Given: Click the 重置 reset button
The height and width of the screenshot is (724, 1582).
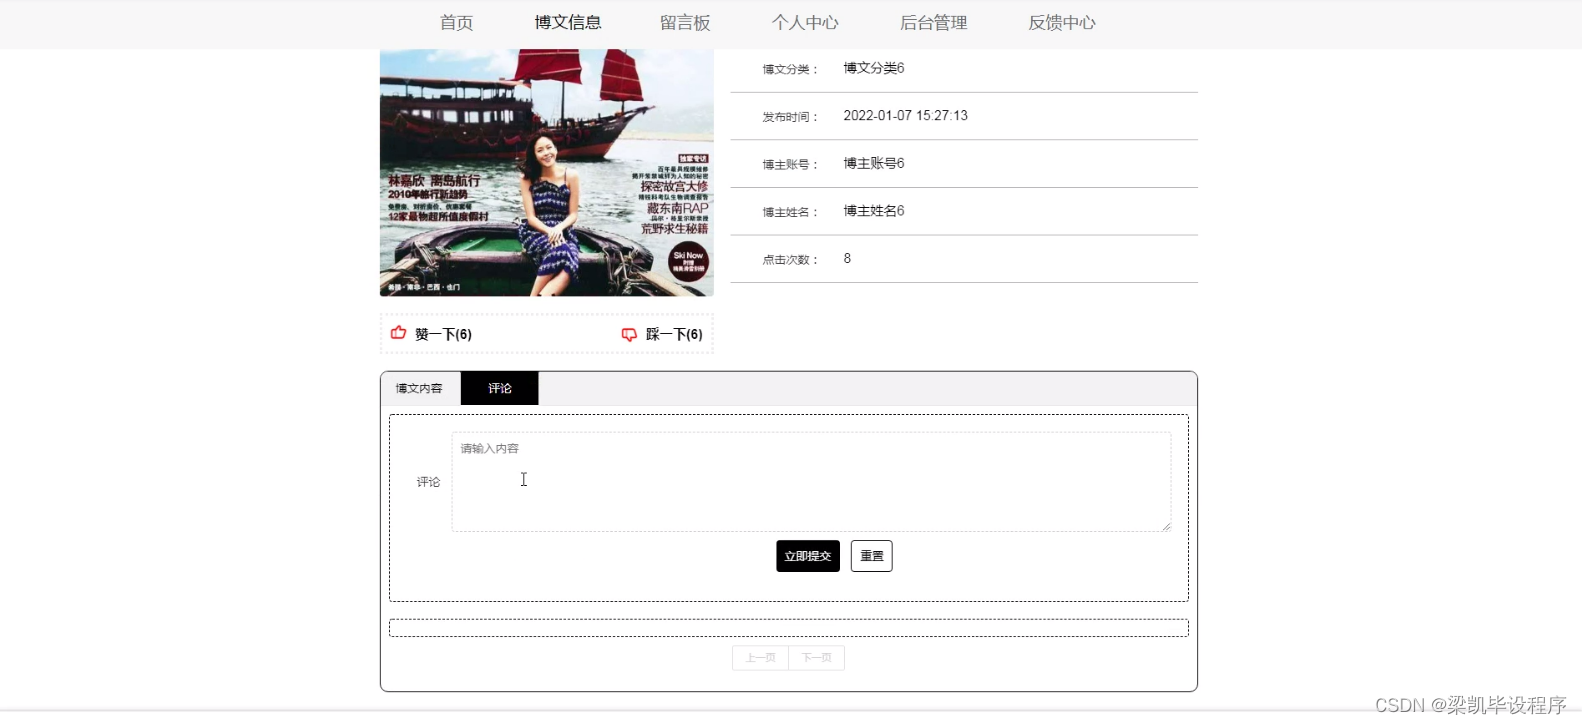Looking at the screenshot, I should click(872, 556).
